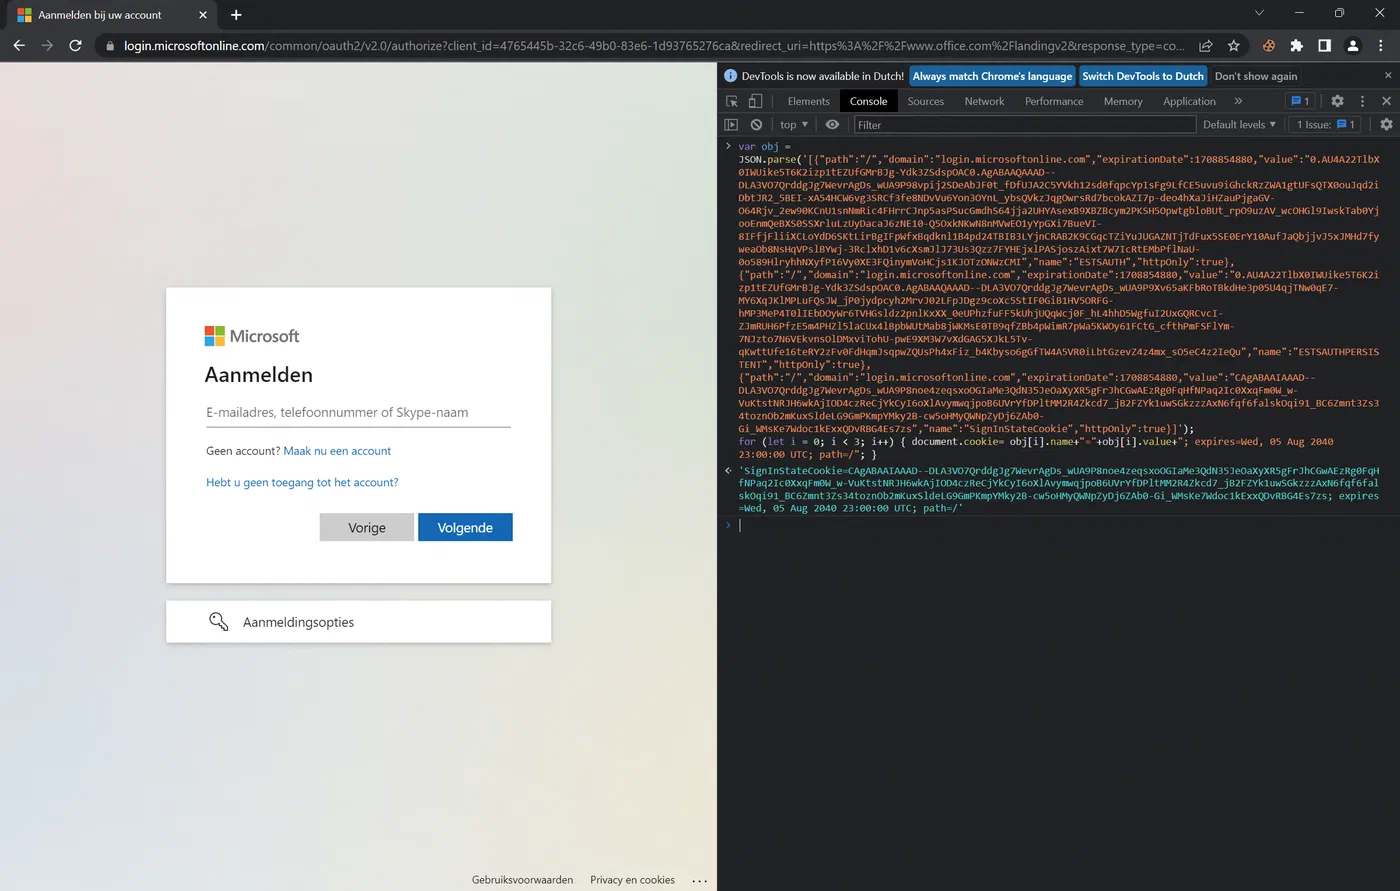Switch to the Sources tab
Viewport: 1400px width, 891px height.
[925, 101]
